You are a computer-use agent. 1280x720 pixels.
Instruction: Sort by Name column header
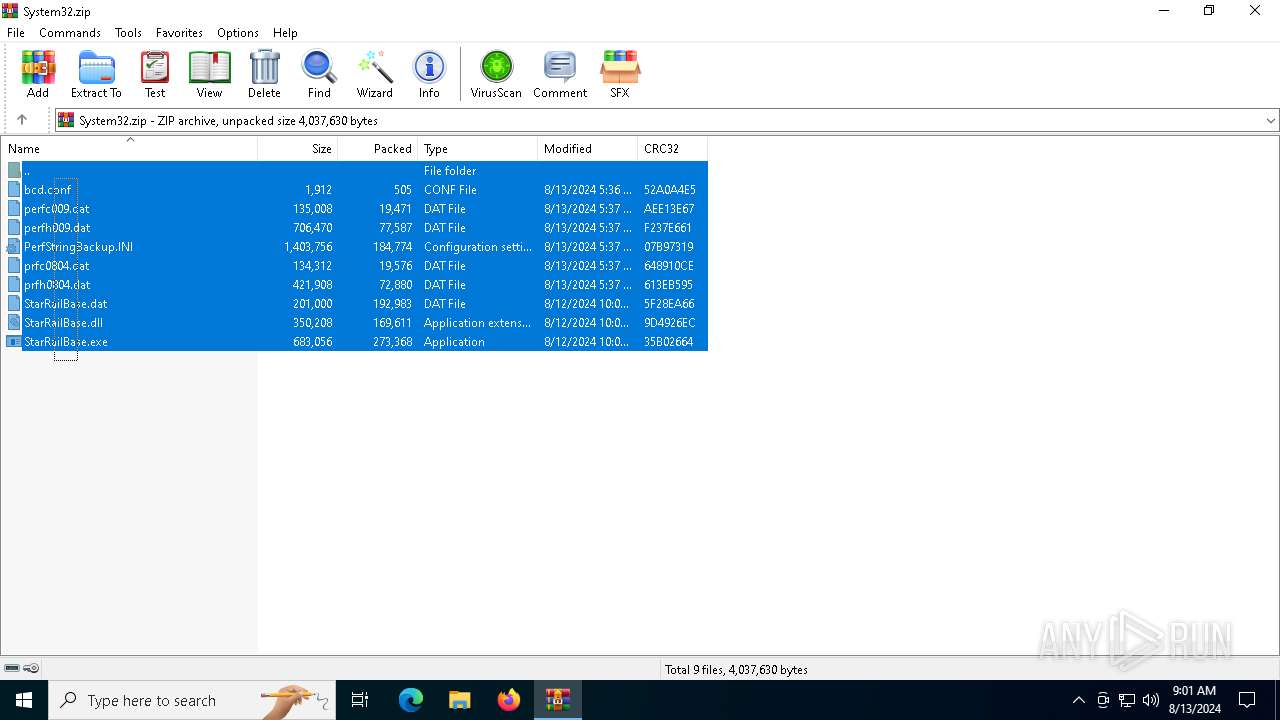pos(129,148)
